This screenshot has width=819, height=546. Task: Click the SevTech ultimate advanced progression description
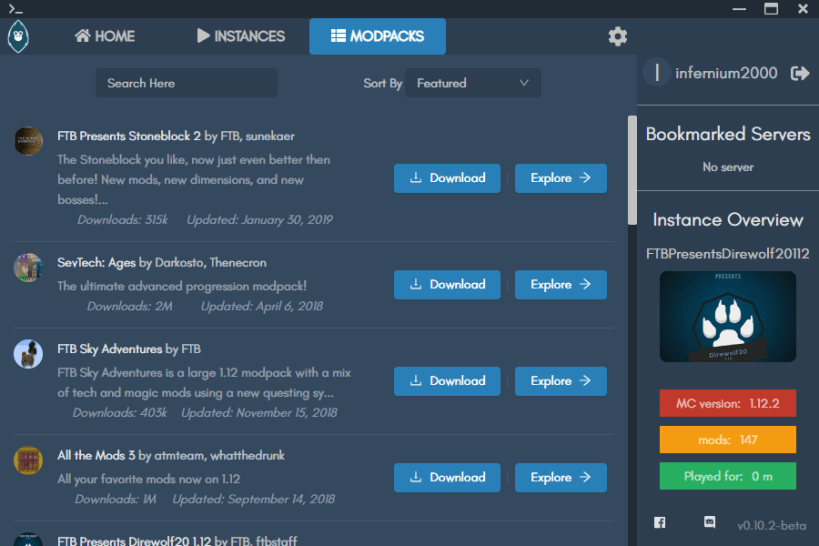click(182, 286)
